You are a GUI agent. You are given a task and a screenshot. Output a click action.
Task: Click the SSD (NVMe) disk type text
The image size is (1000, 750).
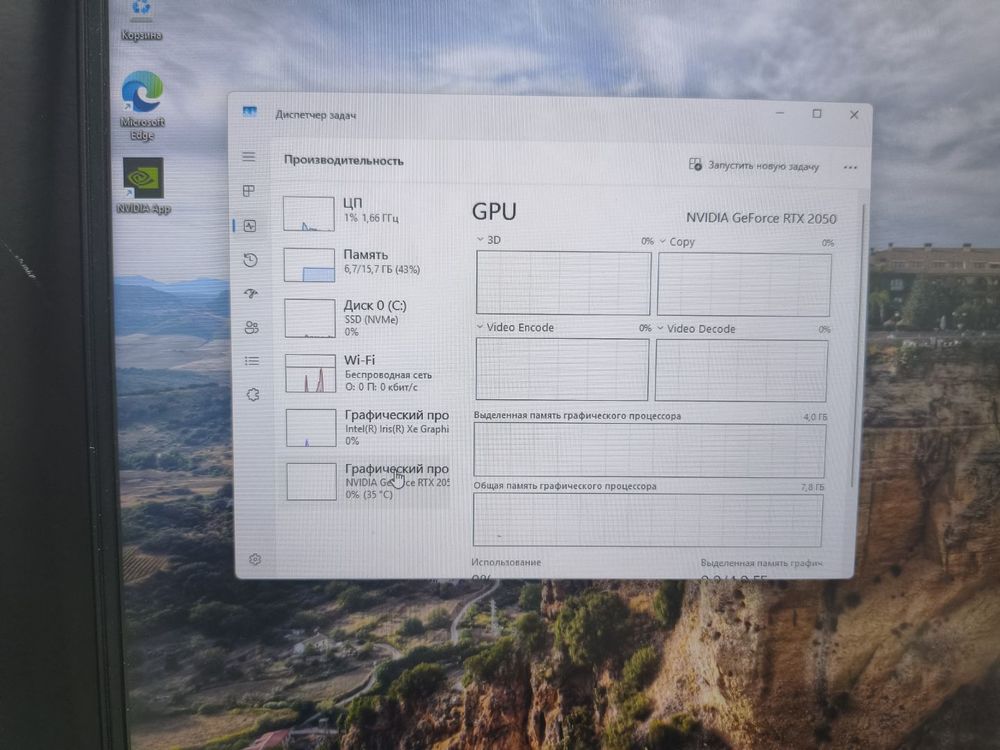tap(372, 320)
